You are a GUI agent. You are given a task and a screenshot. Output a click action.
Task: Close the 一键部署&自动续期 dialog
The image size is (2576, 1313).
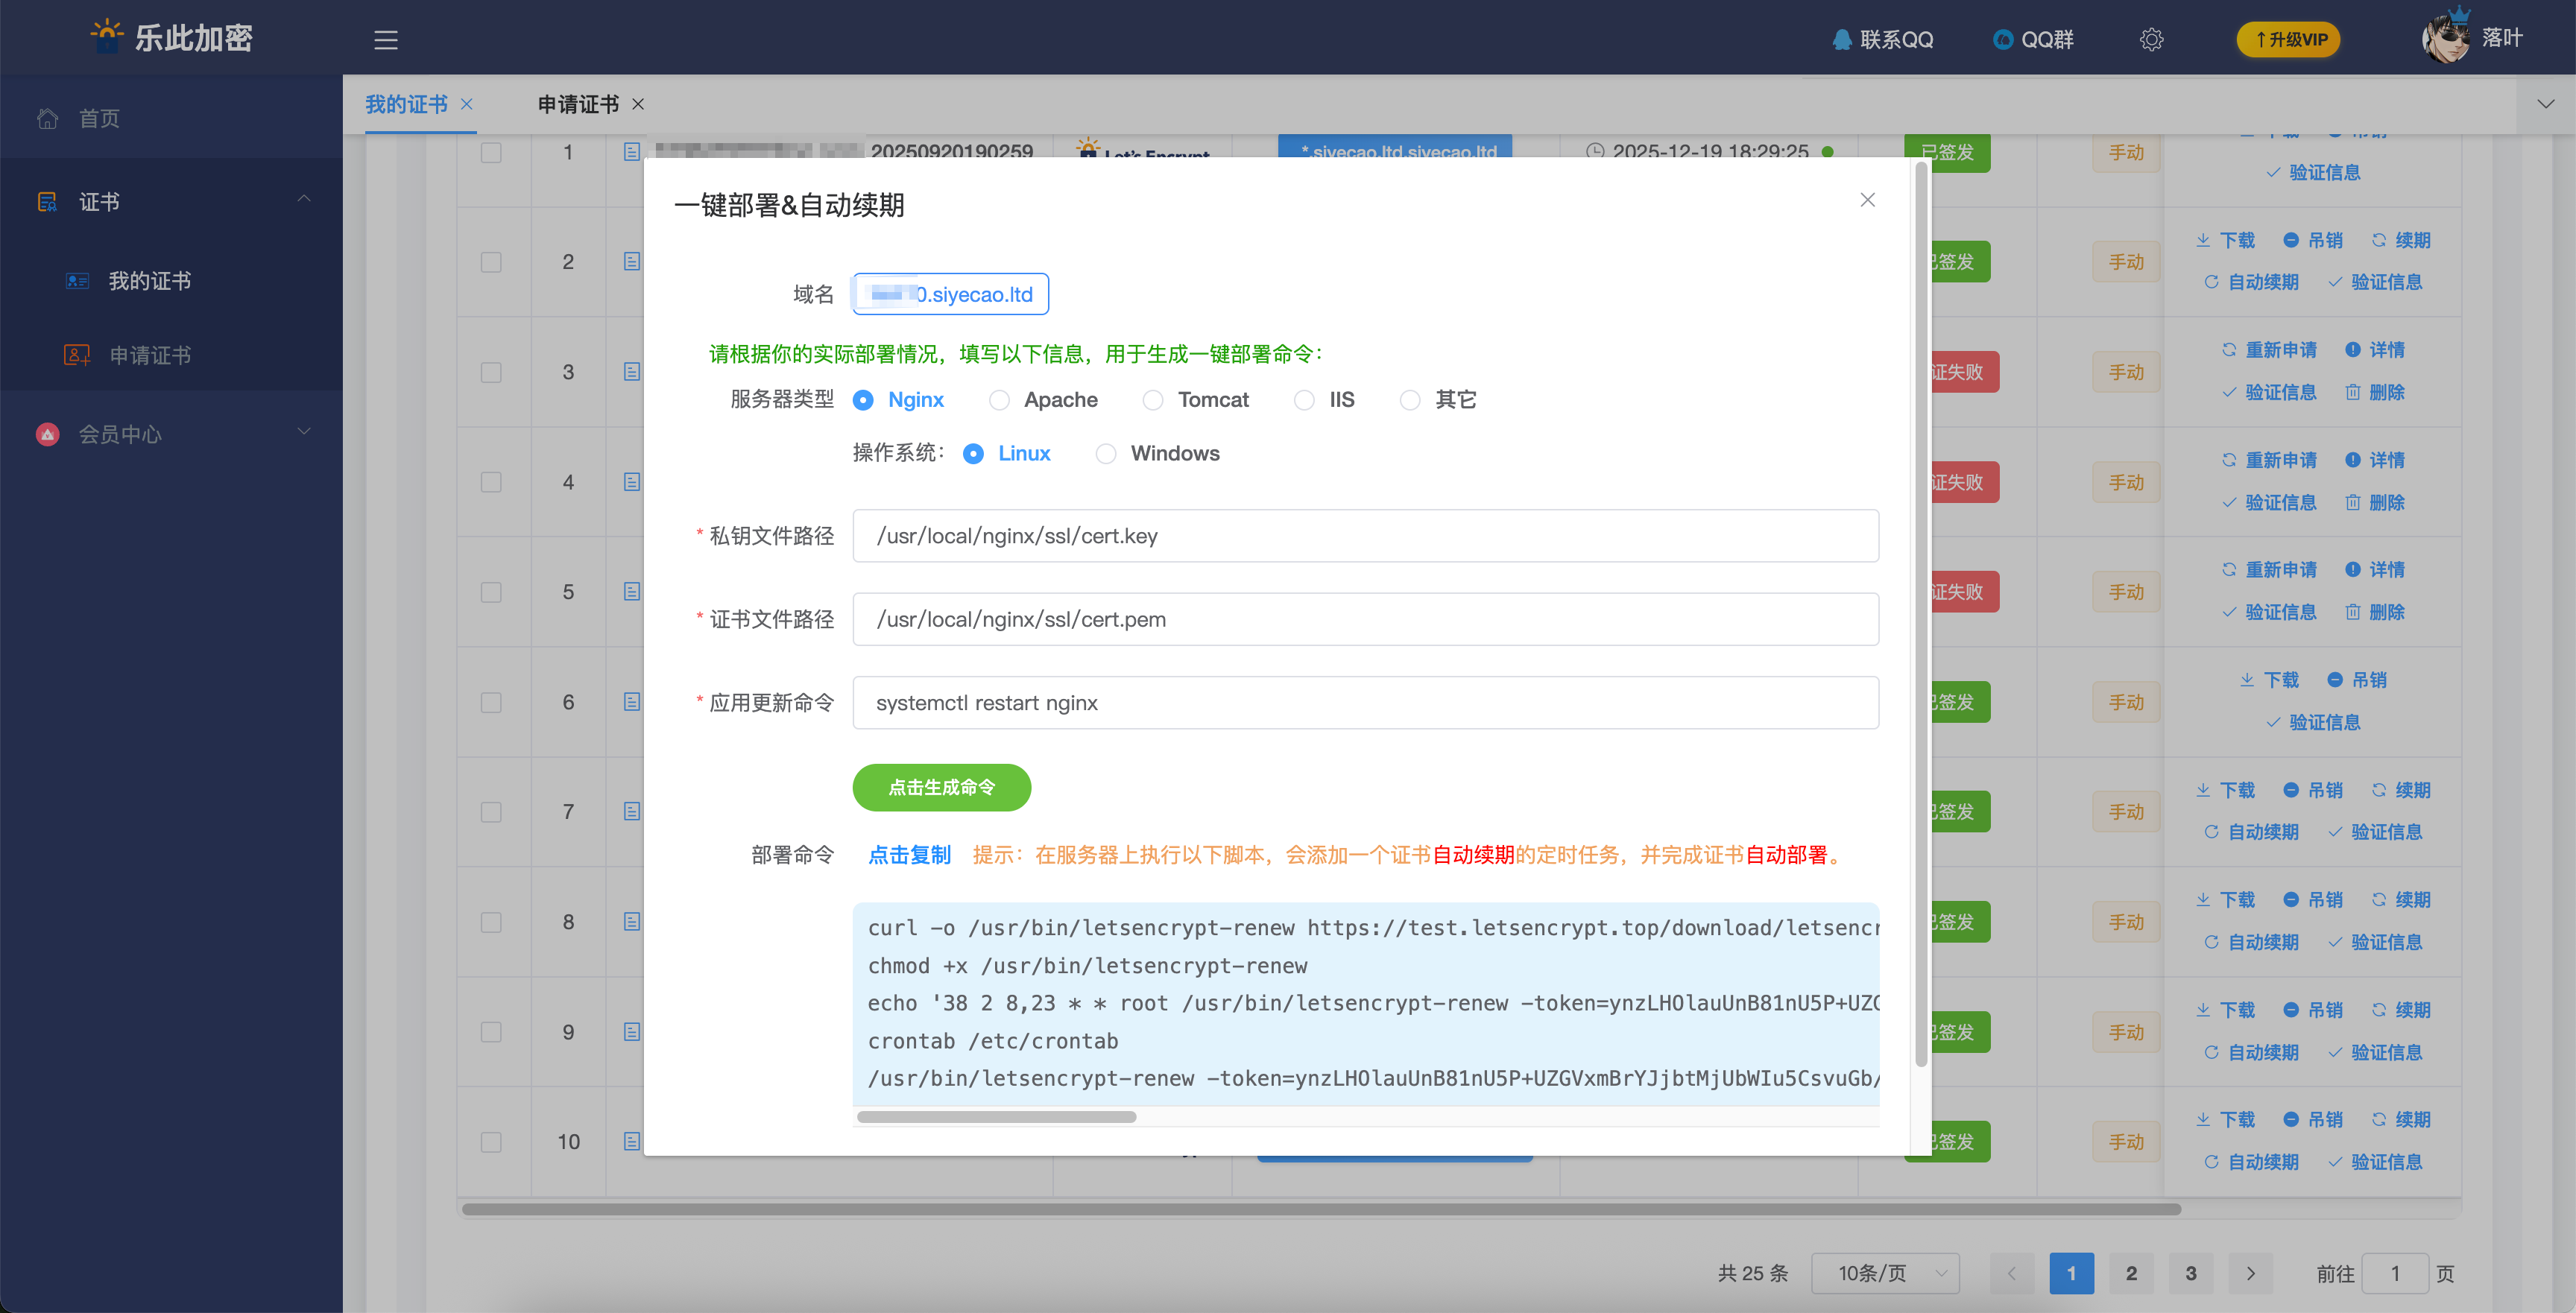[1867, 200]
